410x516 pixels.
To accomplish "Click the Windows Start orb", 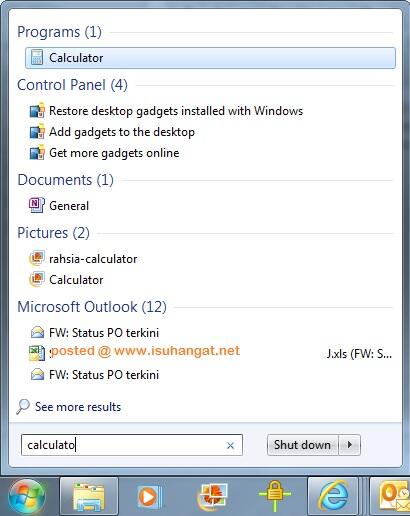I will 27,497.
